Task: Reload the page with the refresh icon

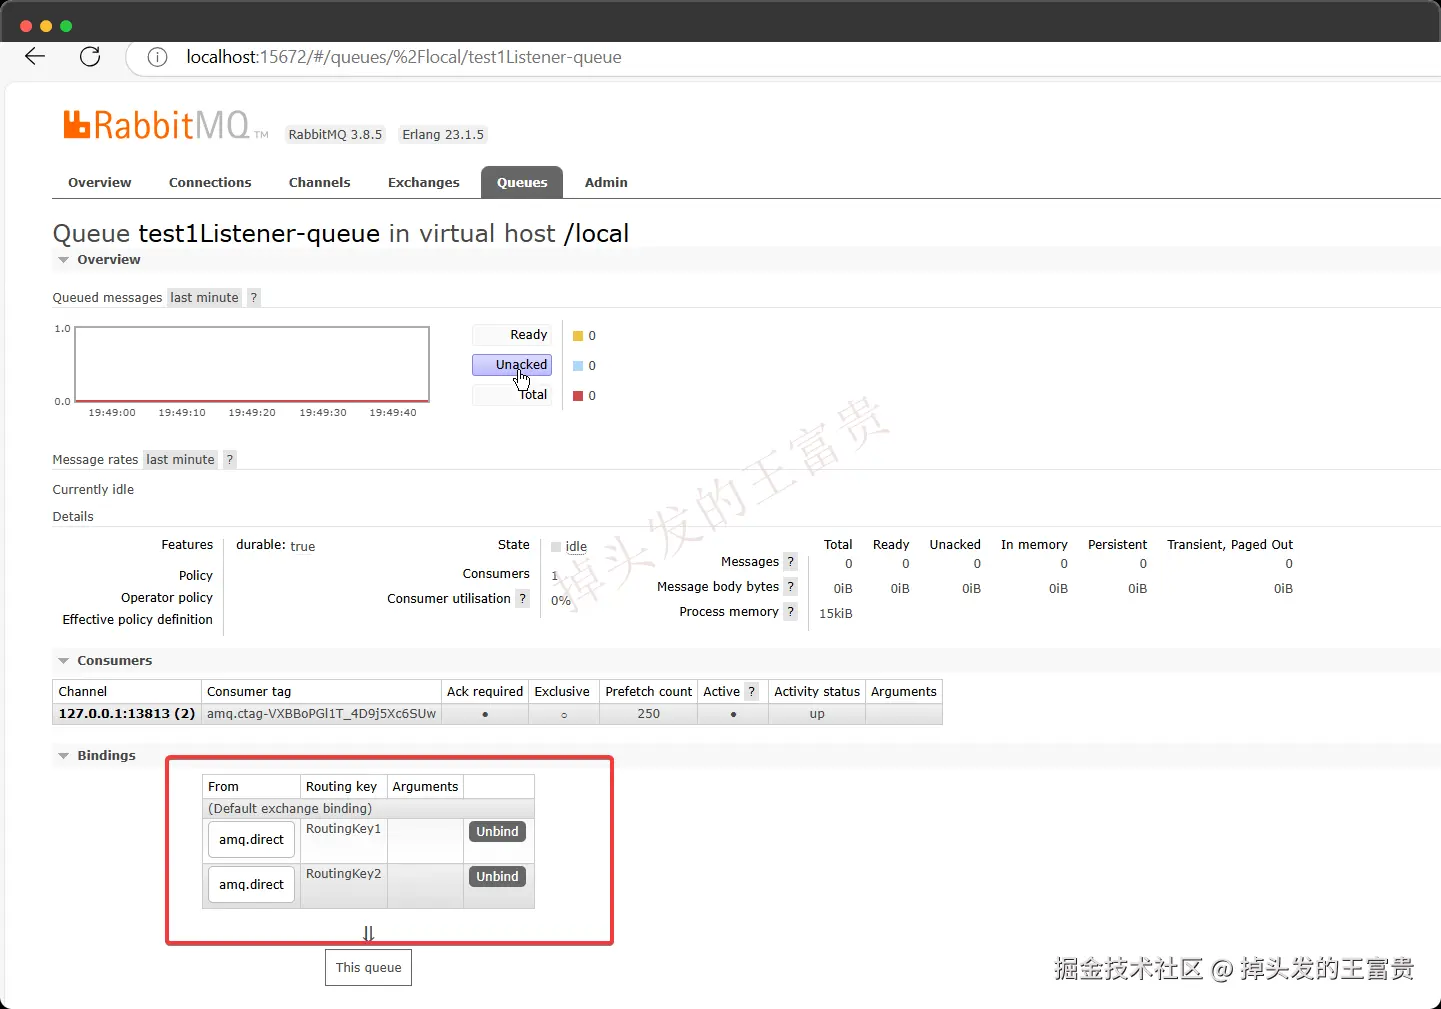Action: click(90, 56)
